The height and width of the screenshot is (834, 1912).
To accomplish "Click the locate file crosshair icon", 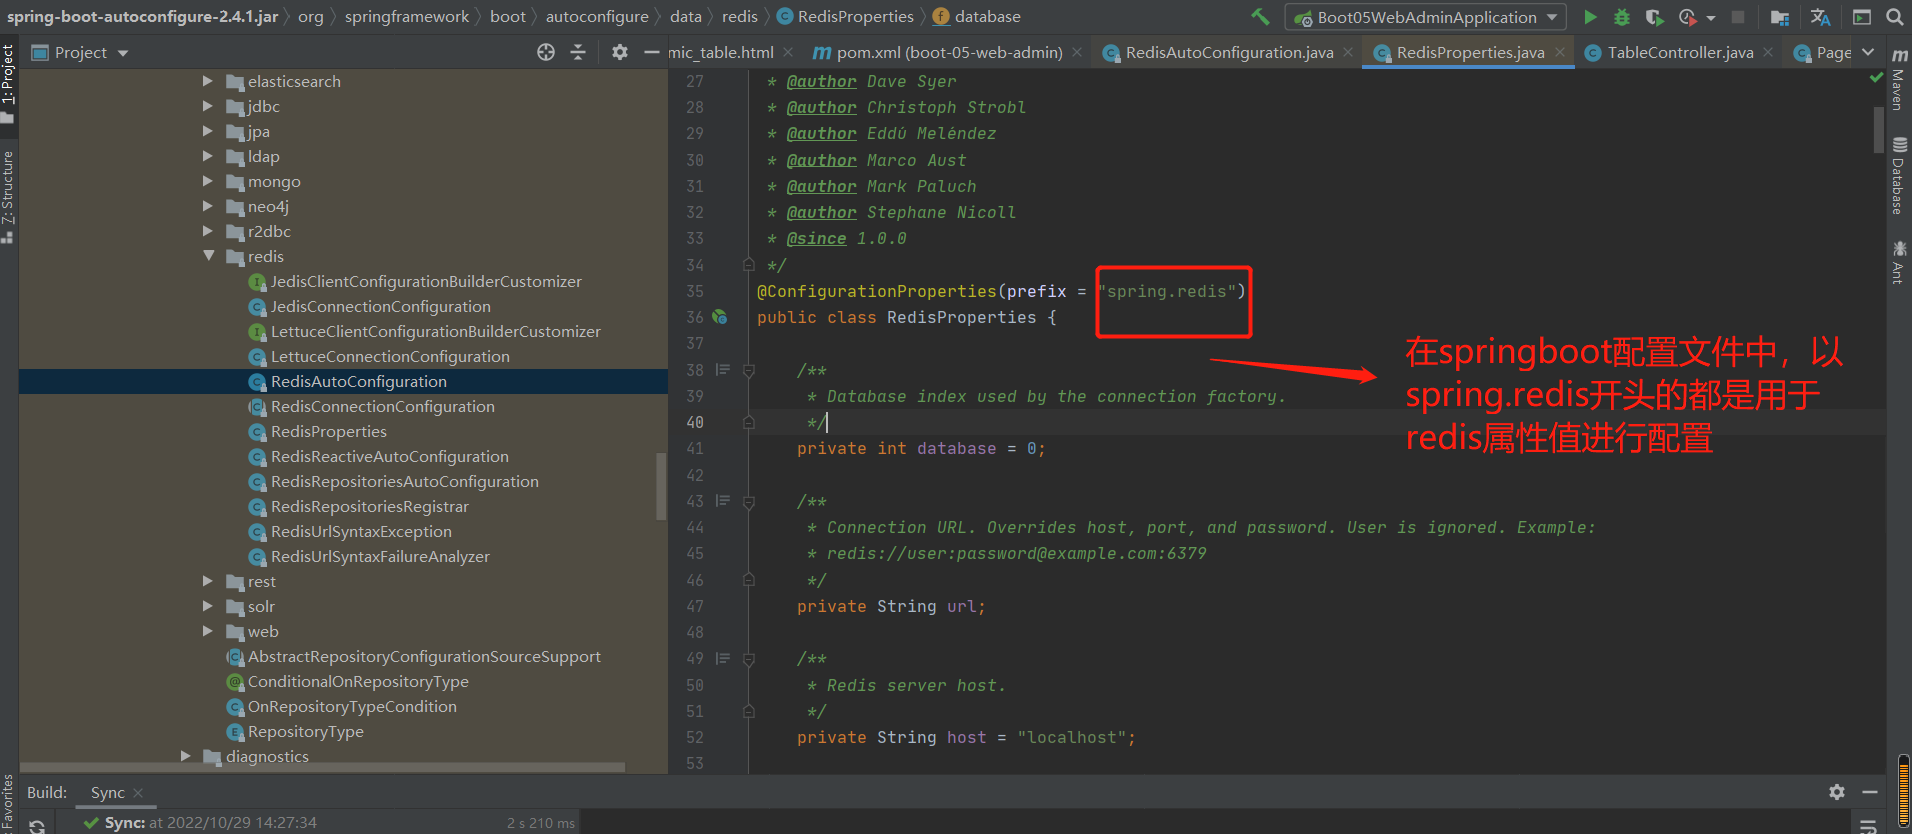I will click(x=546, y=52).
